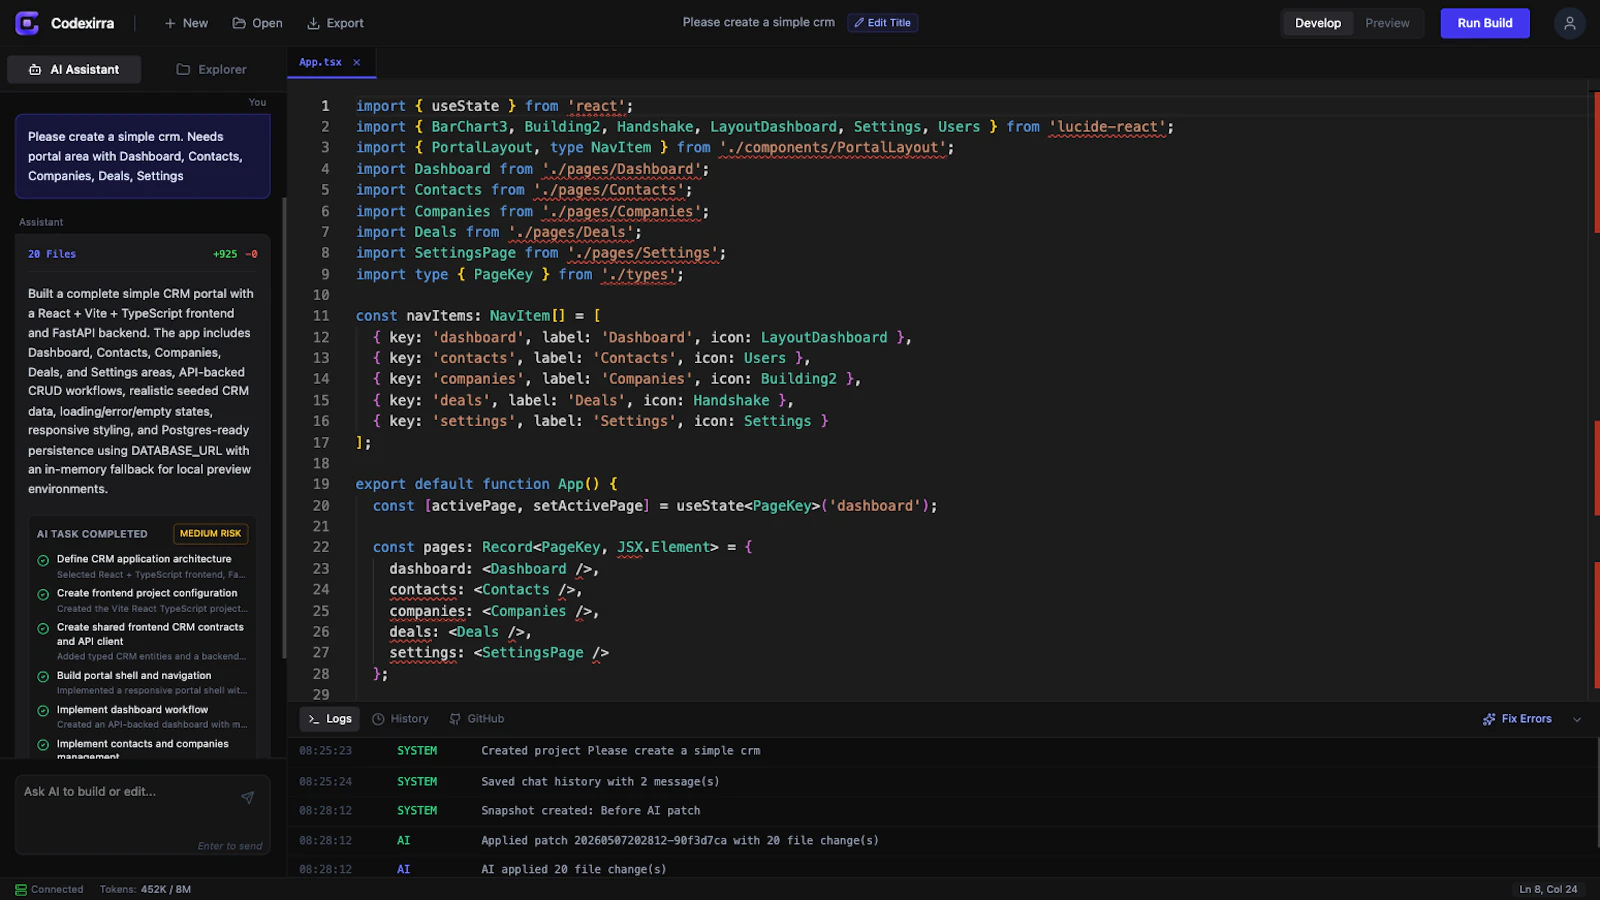This screenshot has height=900, width=1600.
Task: Click the Edit Title pencil icon
Action: click(x=859, y=23)
